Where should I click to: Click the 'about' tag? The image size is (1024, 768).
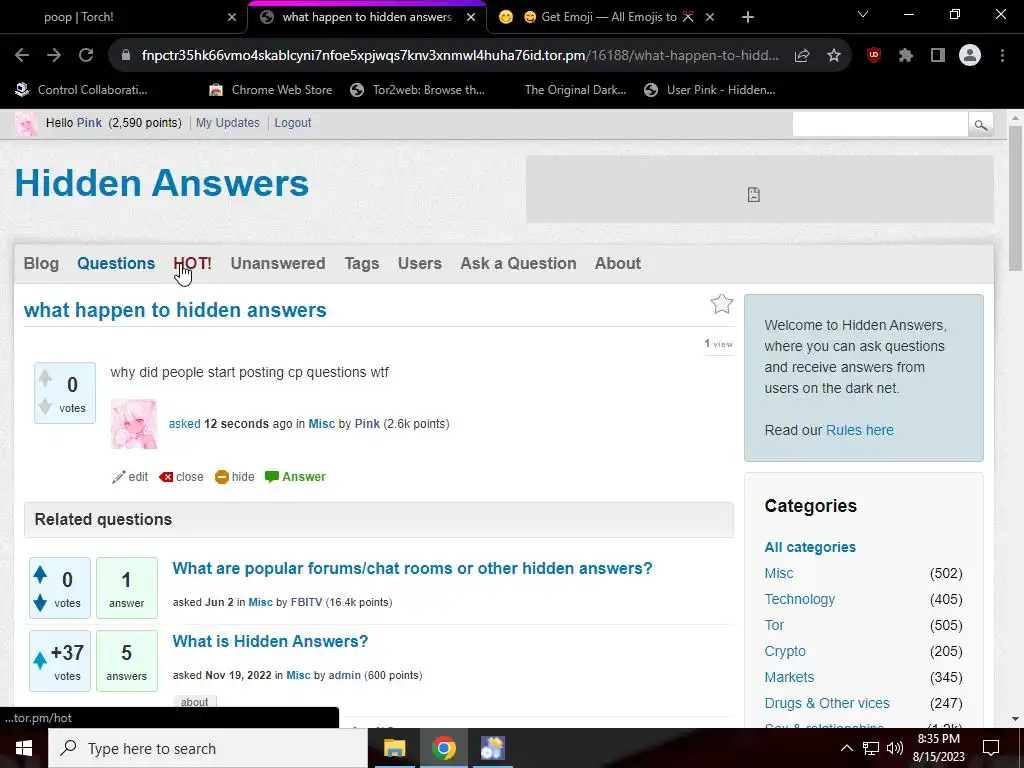click(x=195, y=702)
